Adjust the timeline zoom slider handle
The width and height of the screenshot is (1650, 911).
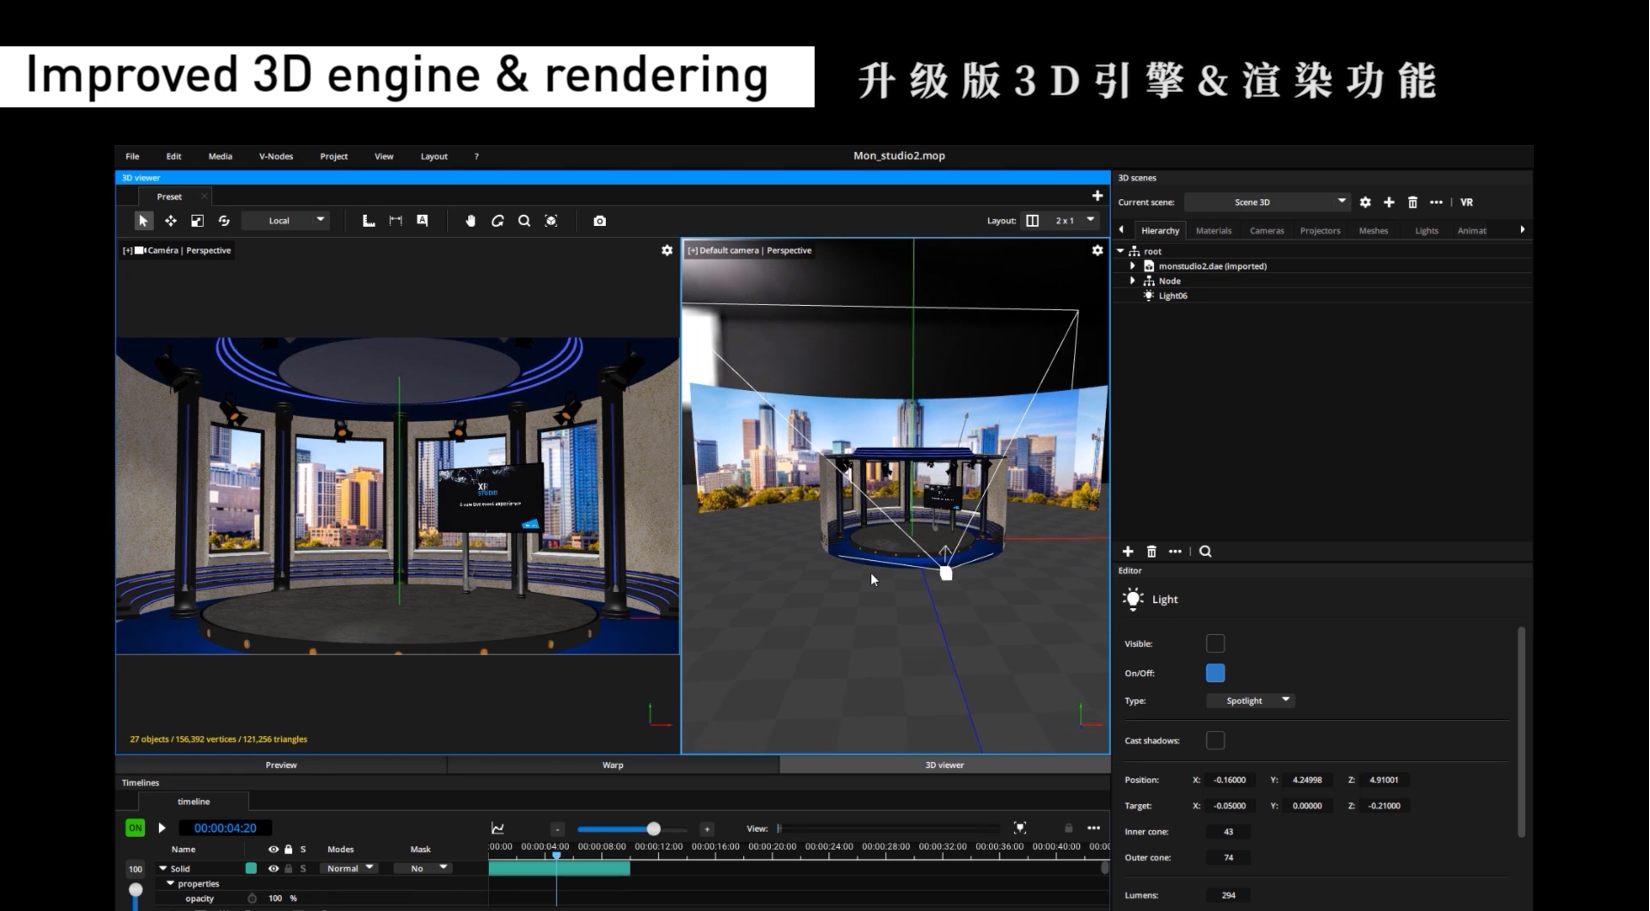[x=653, y=829]
